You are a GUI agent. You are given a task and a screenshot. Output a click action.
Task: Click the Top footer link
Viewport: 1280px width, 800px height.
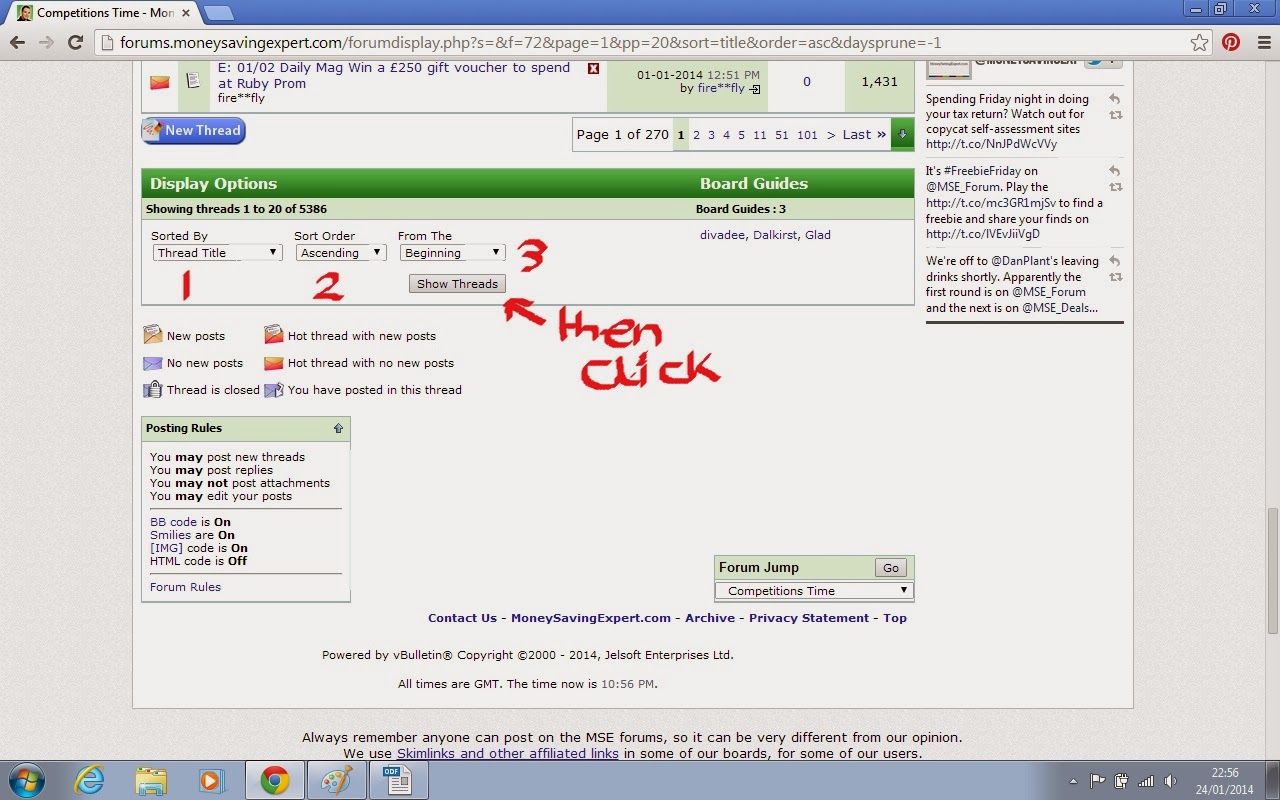895,618
